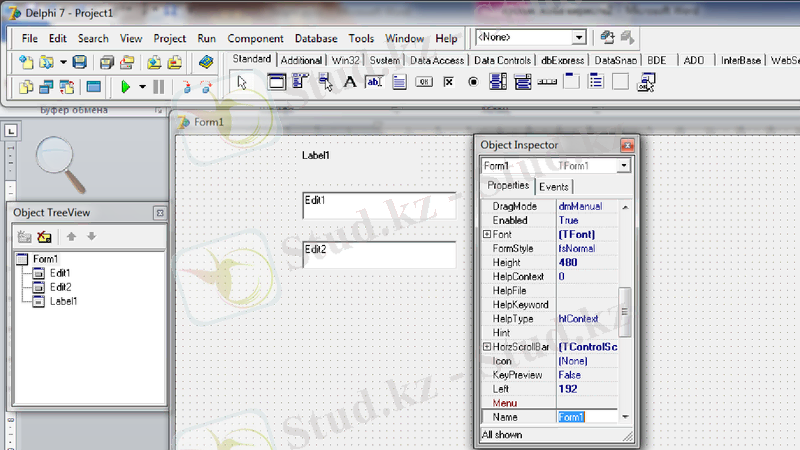800x450 pixels.
Task: Select the CheckBox component in palette
Action: click(x=449, y=83)
